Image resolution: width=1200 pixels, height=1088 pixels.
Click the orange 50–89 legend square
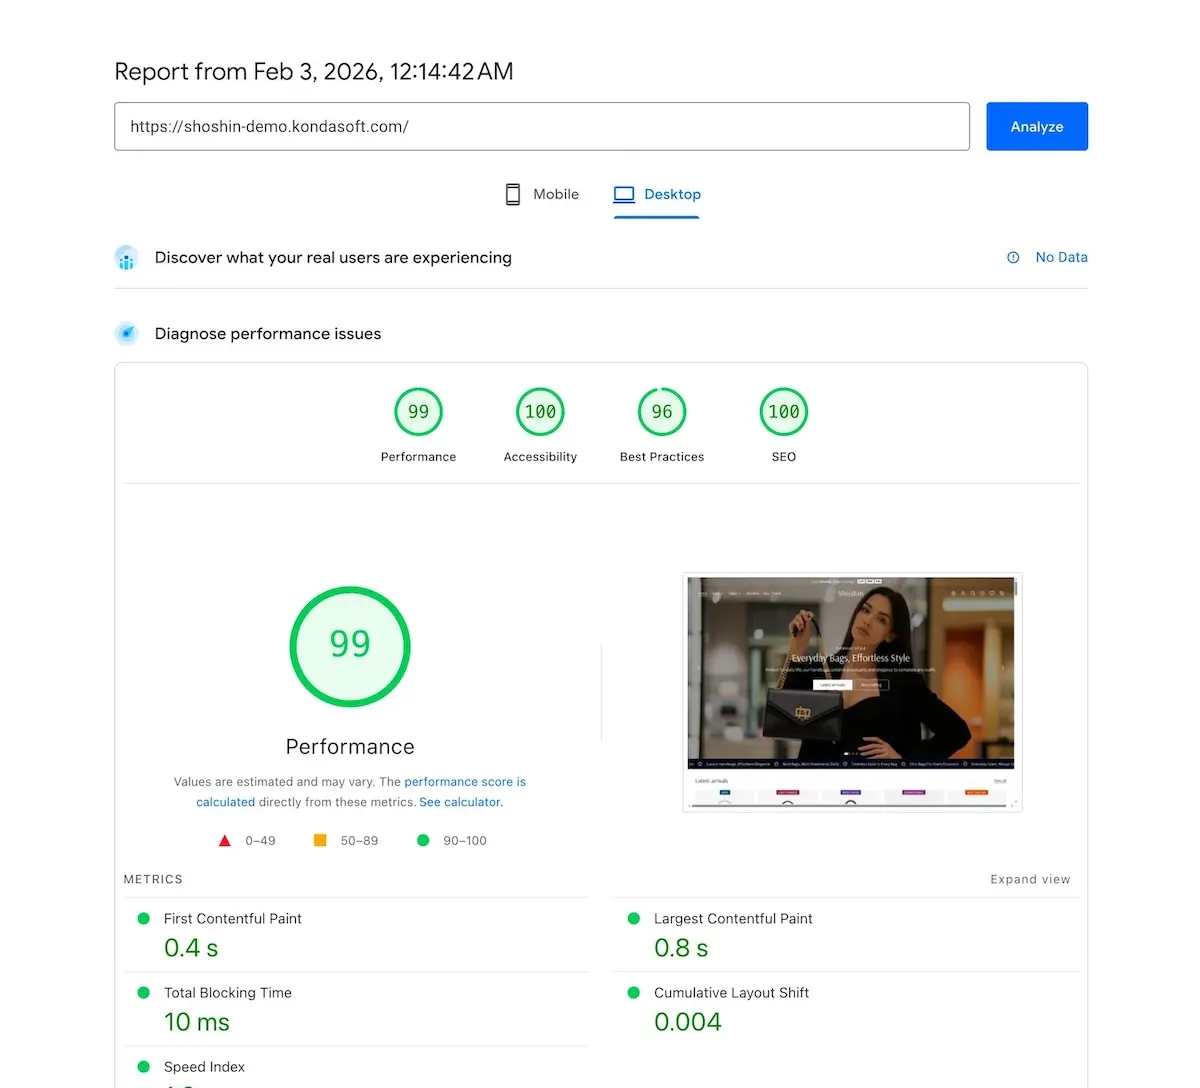[x=320, y=840]
